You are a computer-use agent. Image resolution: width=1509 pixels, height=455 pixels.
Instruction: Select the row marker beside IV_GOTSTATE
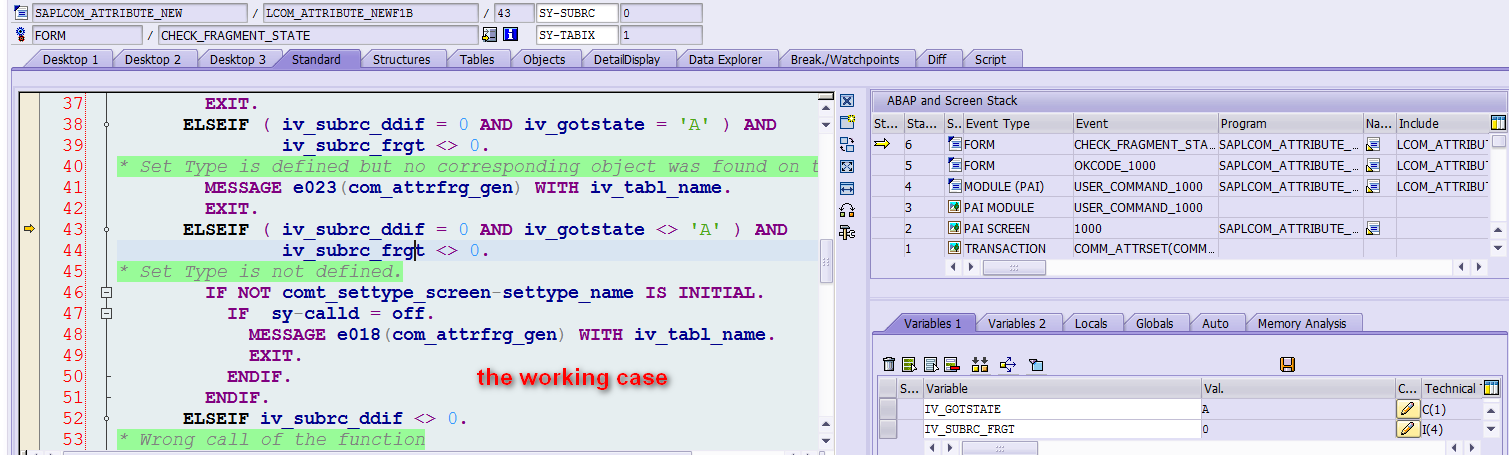(888, 409)
